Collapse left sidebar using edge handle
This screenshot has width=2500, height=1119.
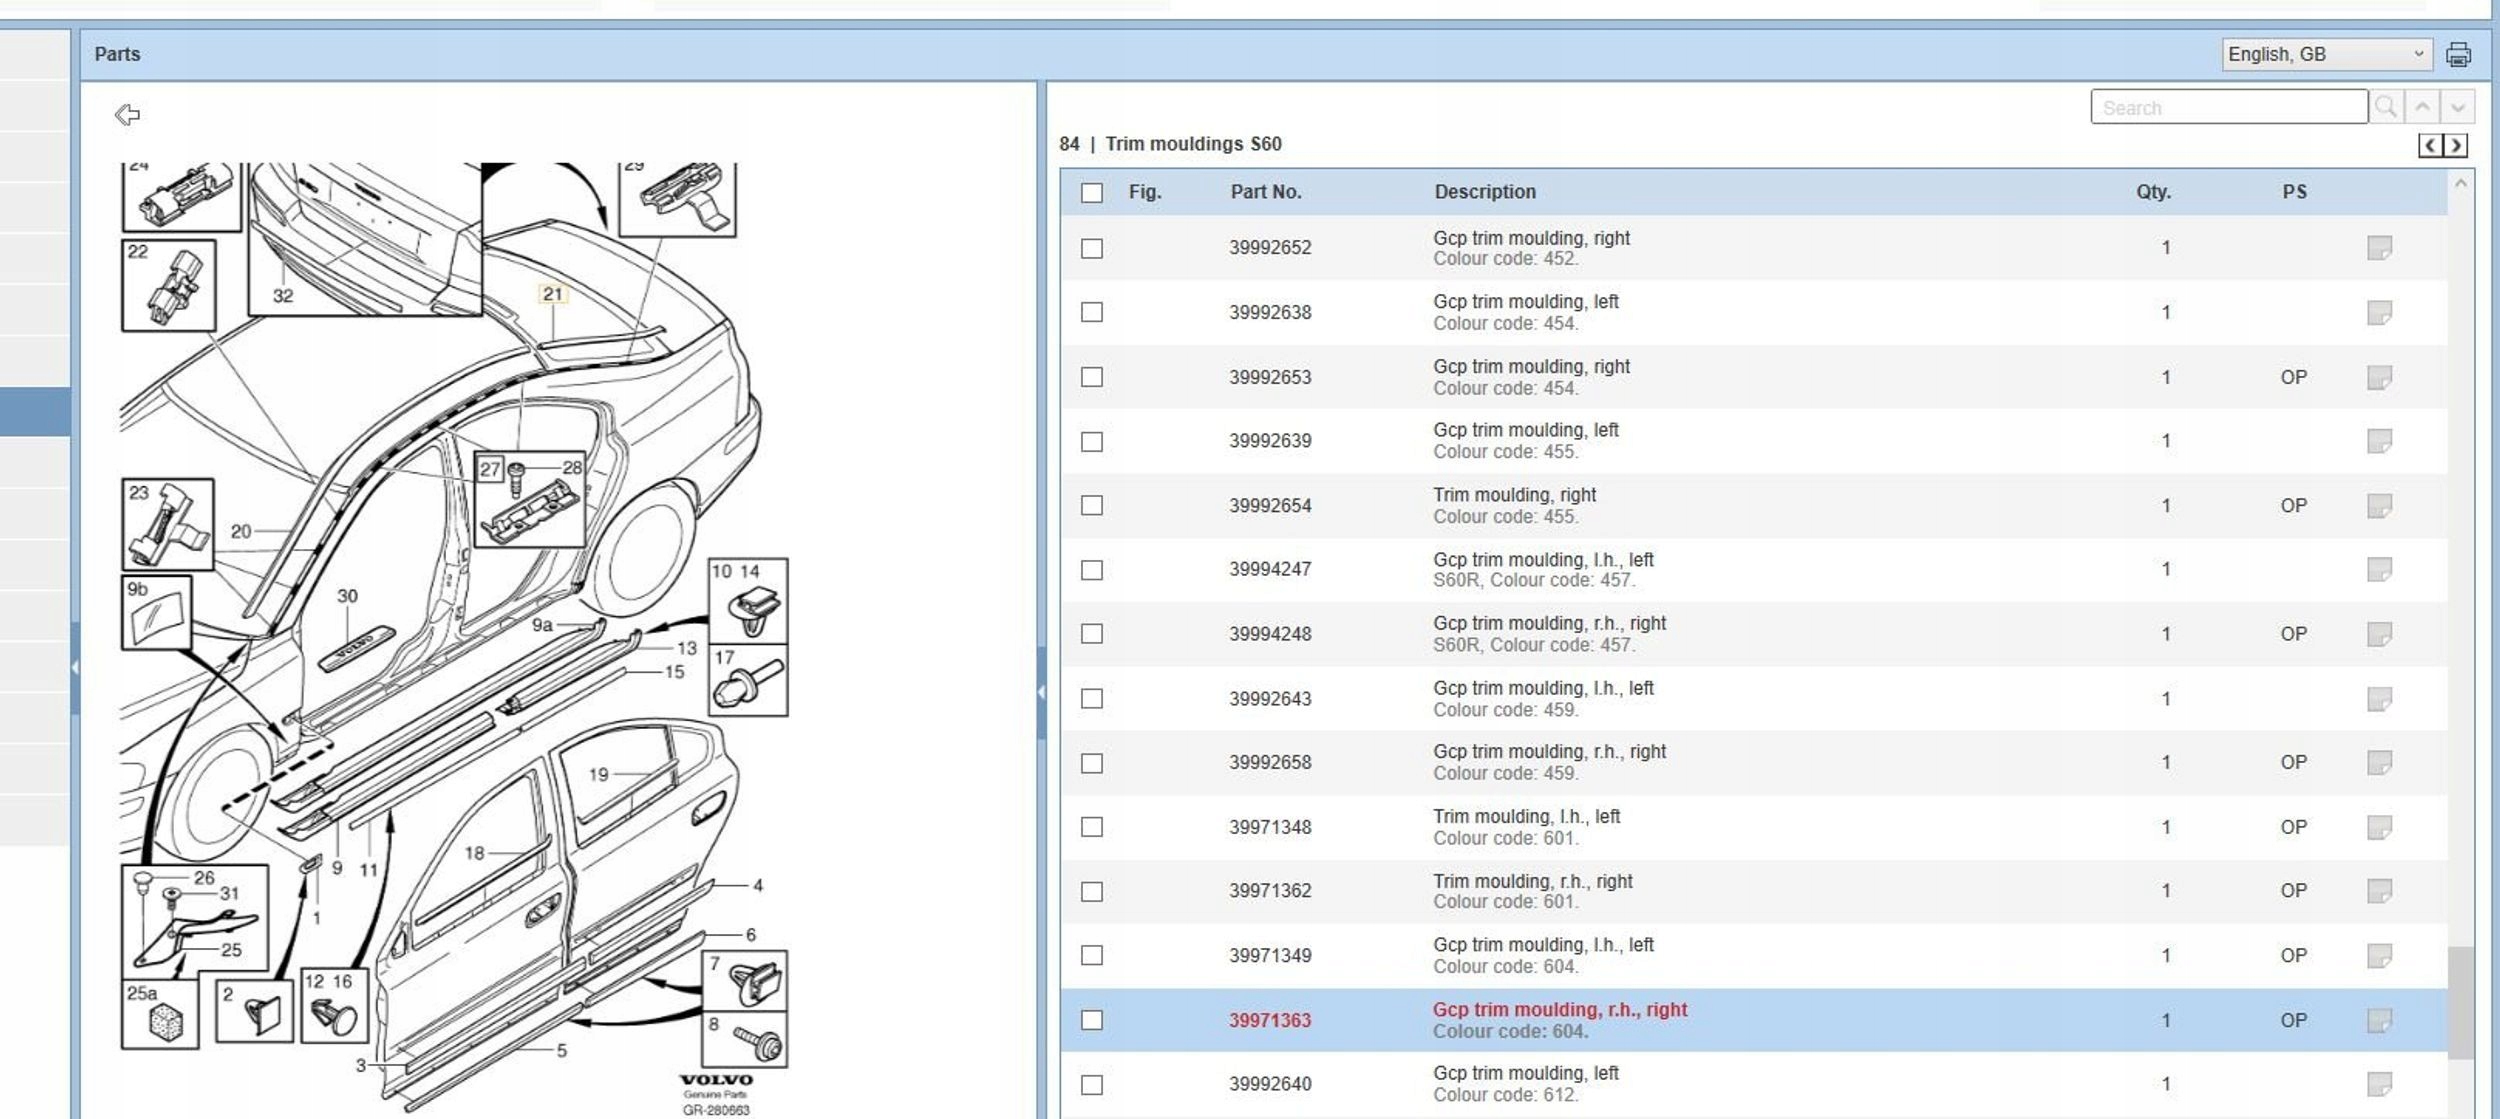(75, 667)
